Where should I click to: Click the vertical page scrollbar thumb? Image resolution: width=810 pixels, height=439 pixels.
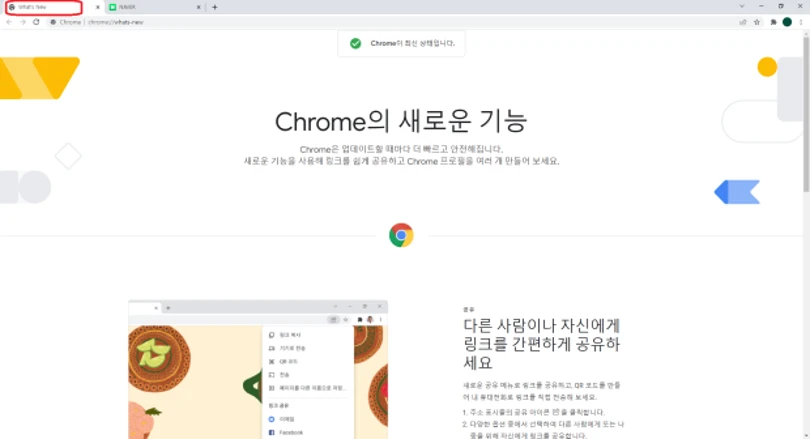tap(806, 114)
